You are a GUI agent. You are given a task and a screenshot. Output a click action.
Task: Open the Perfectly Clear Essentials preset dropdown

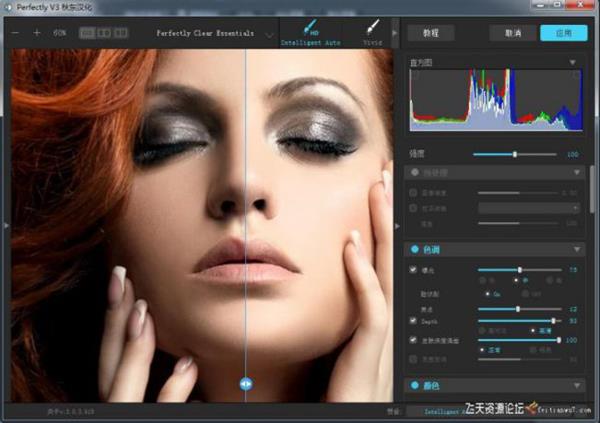(270, 34)
